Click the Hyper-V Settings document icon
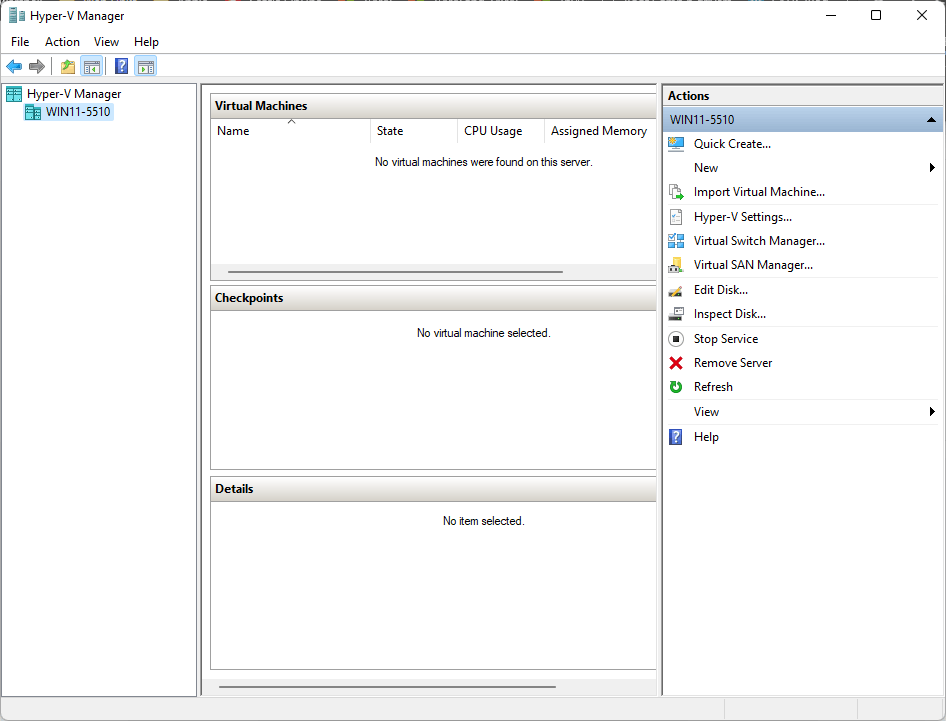The image size is (946, 721). (676, 217)
